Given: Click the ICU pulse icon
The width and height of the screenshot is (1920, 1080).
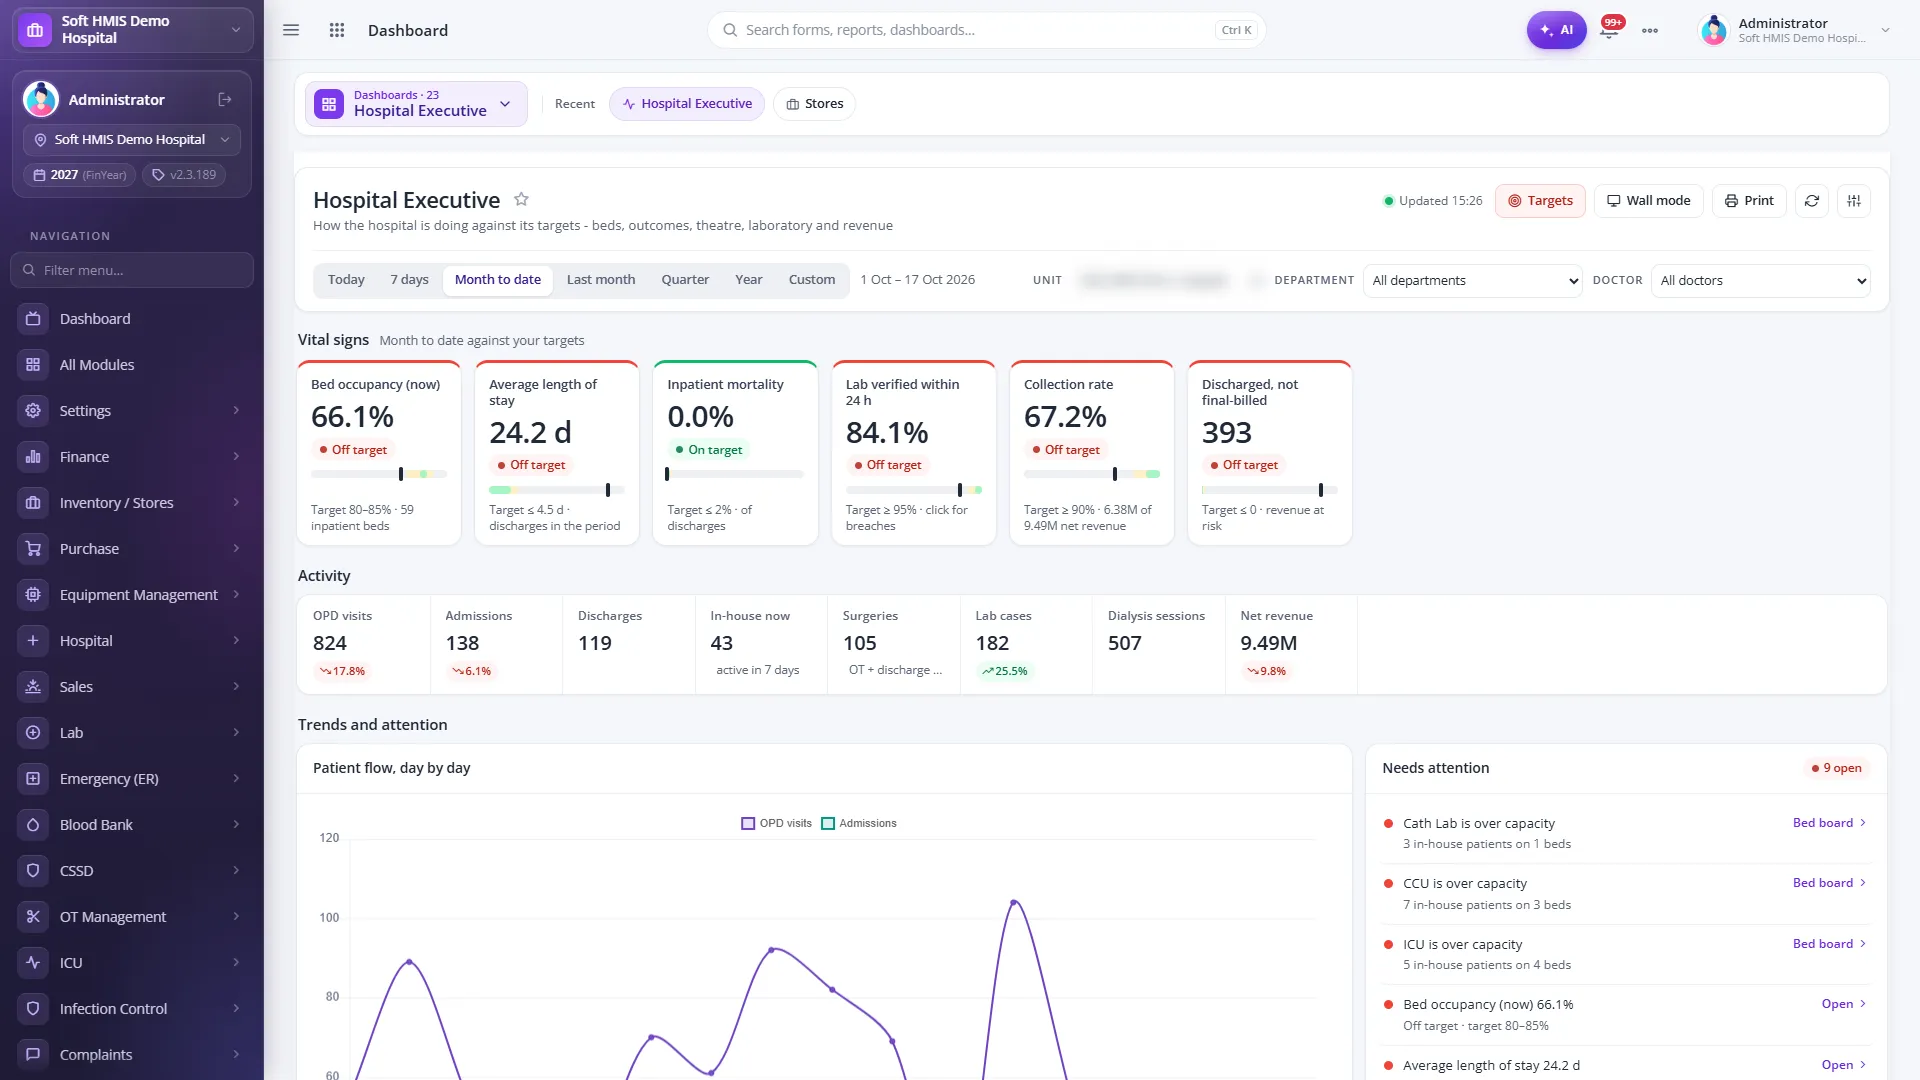Looking at the screenshot, I should click(x=33, y=963).
